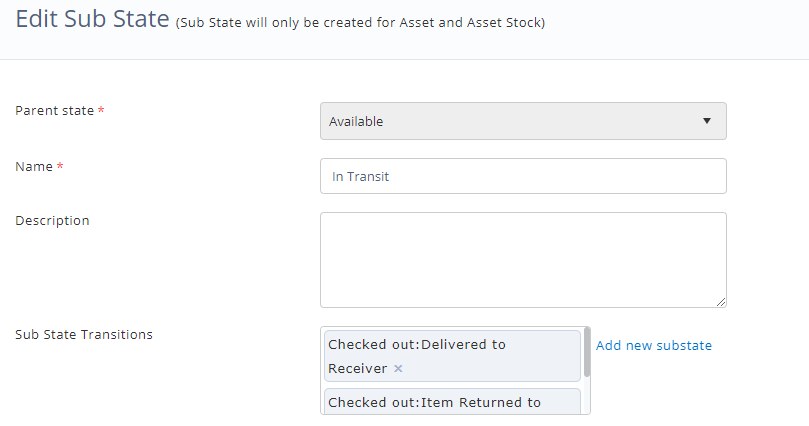Click the Sub State Transitions scrollbar thumb
Screen dimensions: 809x426
(x=587, y=351)
